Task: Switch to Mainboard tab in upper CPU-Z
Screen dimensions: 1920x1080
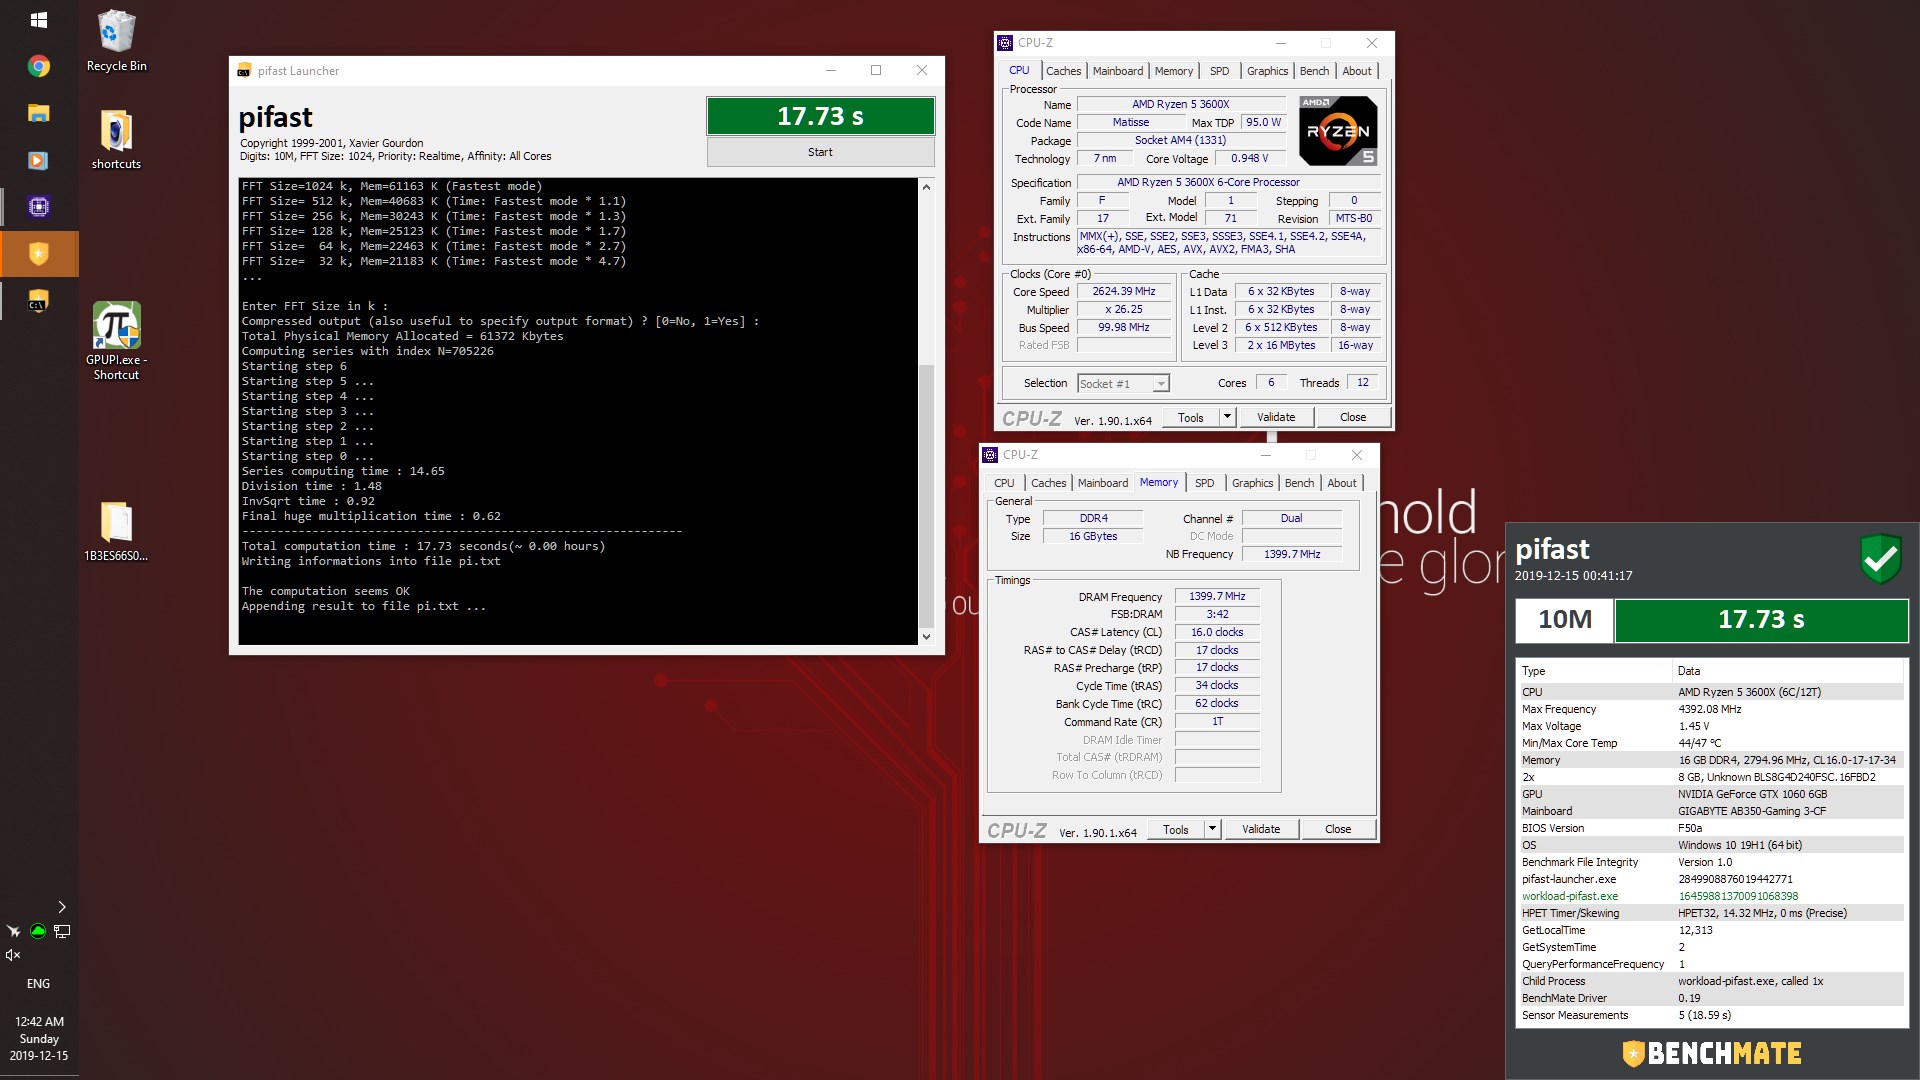Action: click(1117, 71)
